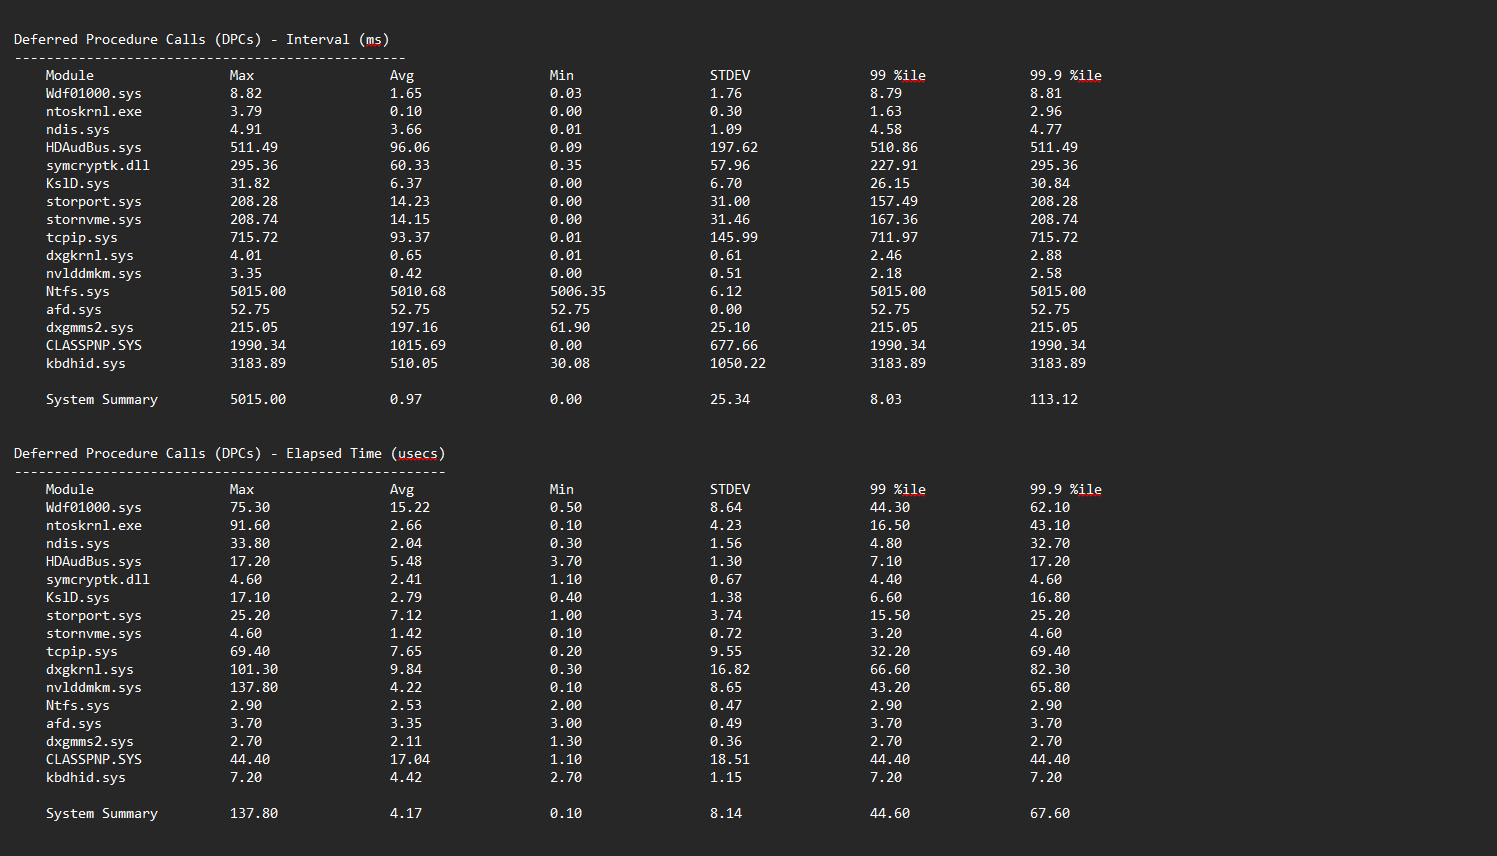Click System Summary label in Elapsed Time table
The image size is (1497, 856).
point(101,814)
